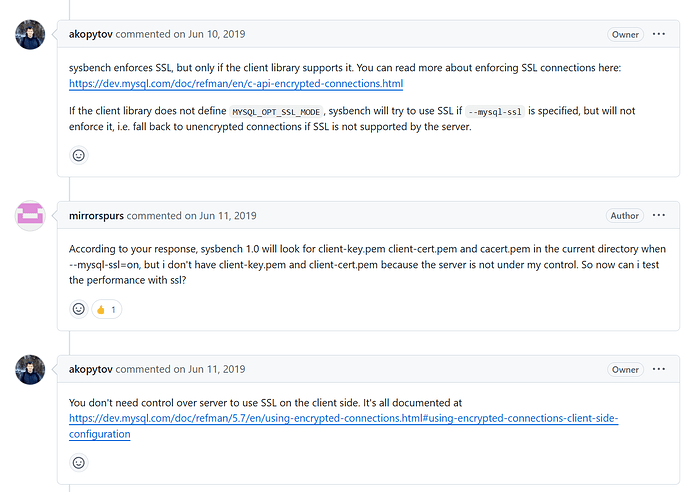Open akopytov's avatar on Jun 10 comment

(30, 35)
